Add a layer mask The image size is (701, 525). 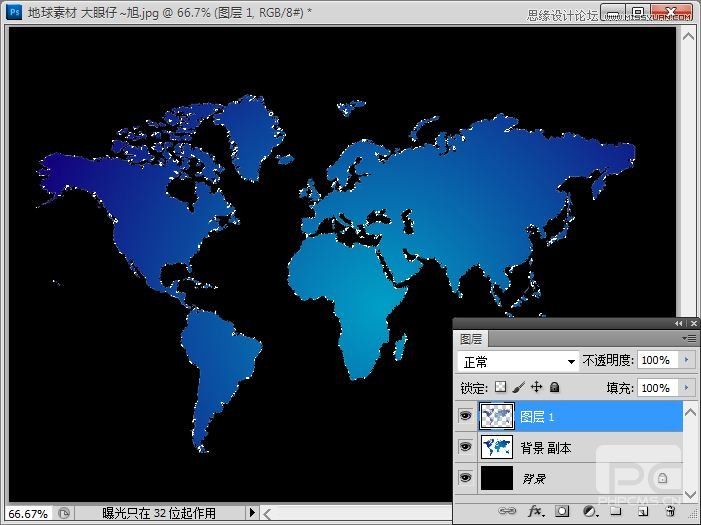point(562,511)
